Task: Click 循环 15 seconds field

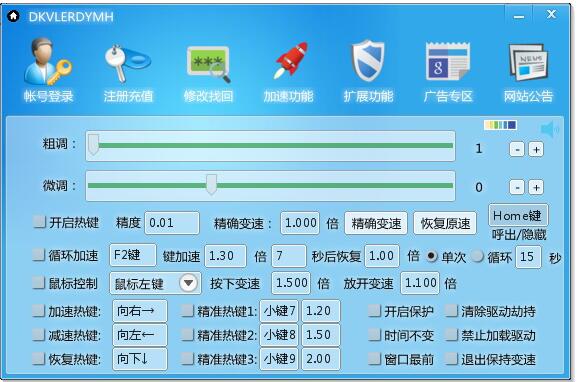Action: pos(528,257)
